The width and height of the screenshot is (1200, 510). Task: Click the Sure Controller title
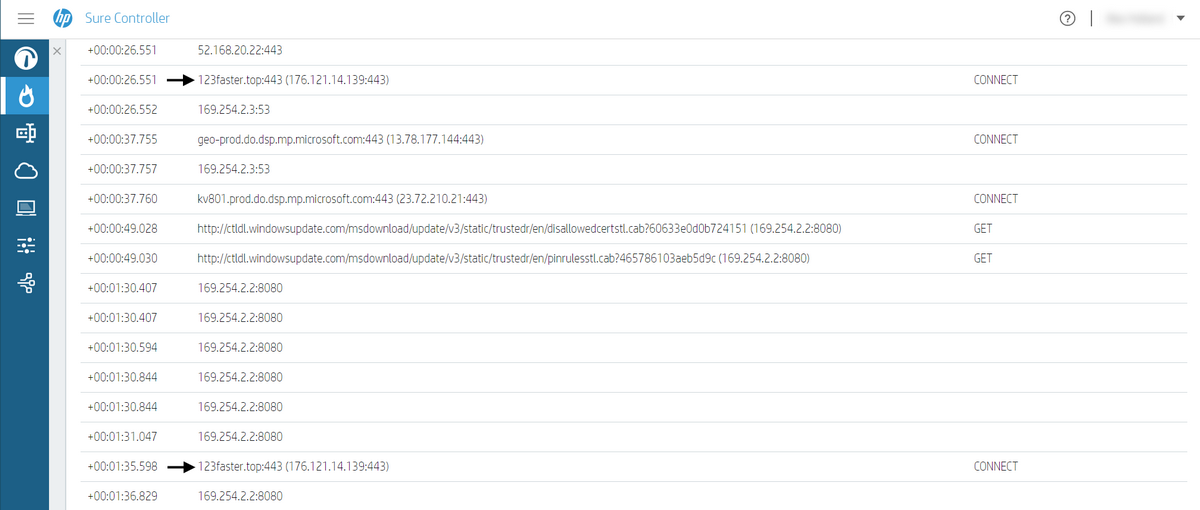128,18
